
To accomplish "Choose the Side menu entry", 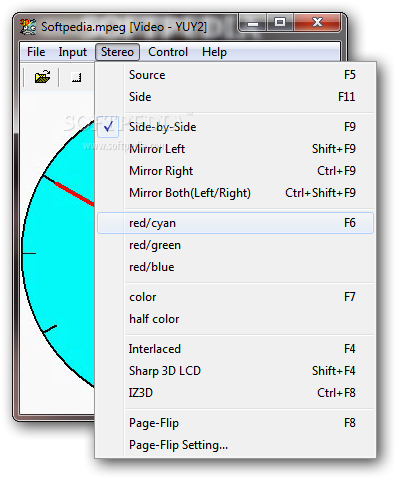I will tap(235, 97).
